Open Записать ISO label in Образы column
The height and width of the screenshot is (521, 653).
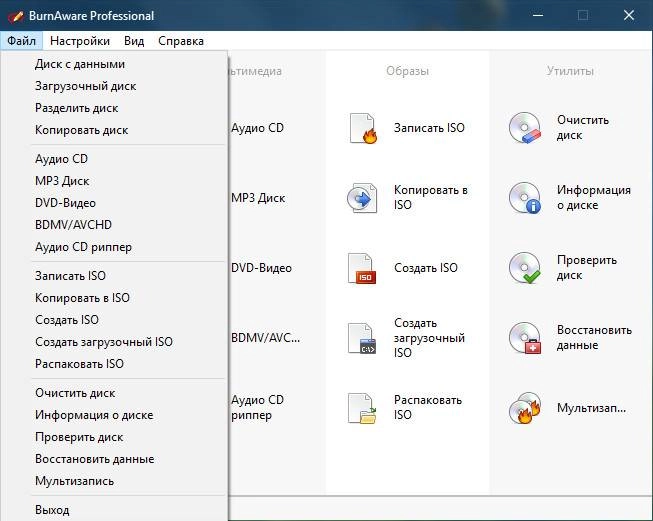coord(429,128)
